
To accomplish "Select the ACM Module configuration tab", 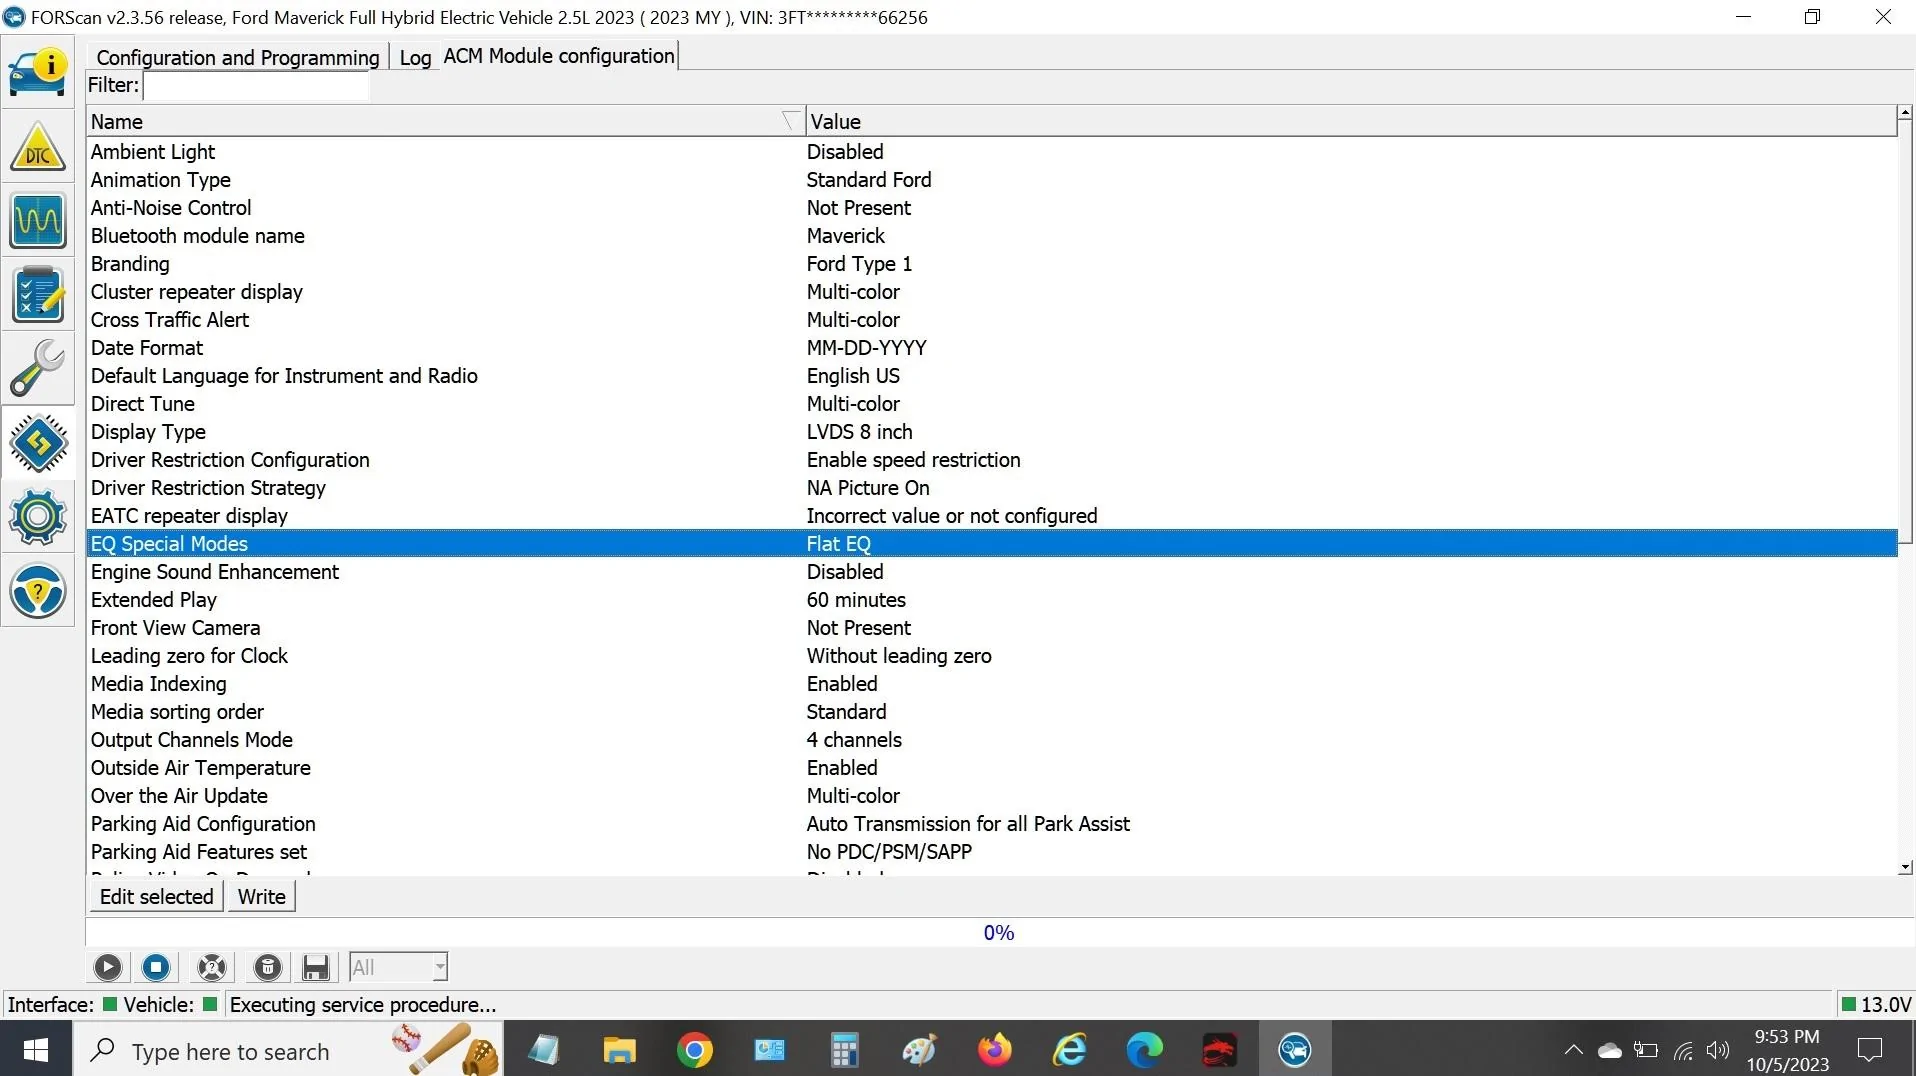I will pyautogui.click(x=559, y=56).
